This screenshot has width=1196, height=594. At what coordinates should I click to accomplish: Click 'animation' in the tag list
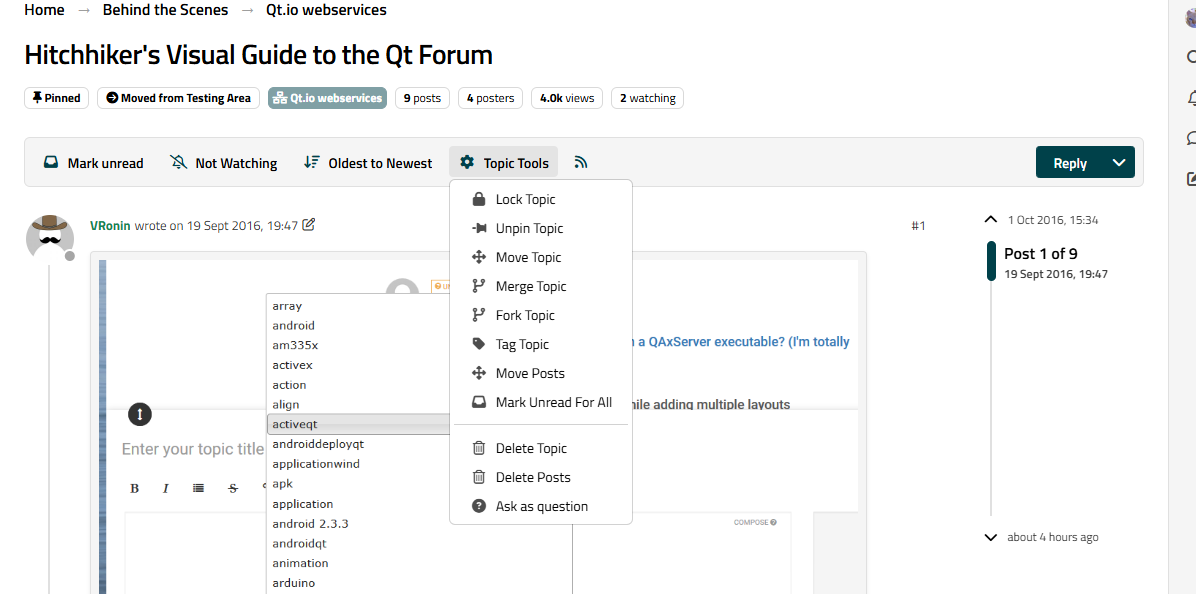point(301,563)
